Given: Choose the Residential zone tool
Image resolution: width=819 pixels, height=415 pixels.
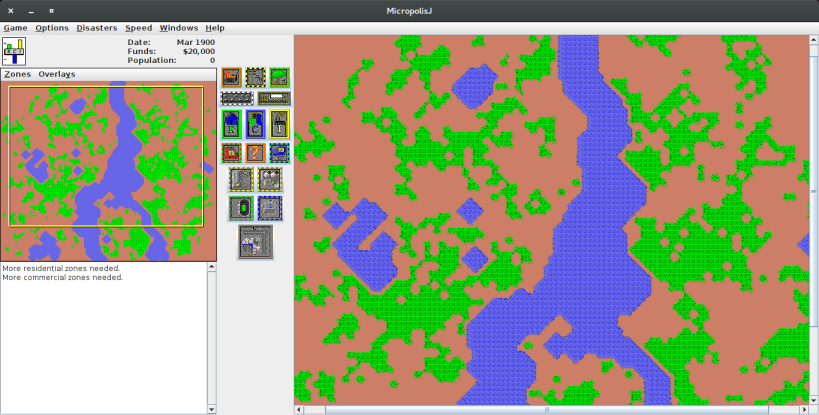Looking at the screenshot, I should pyautogui.click(x=231, y=124).
